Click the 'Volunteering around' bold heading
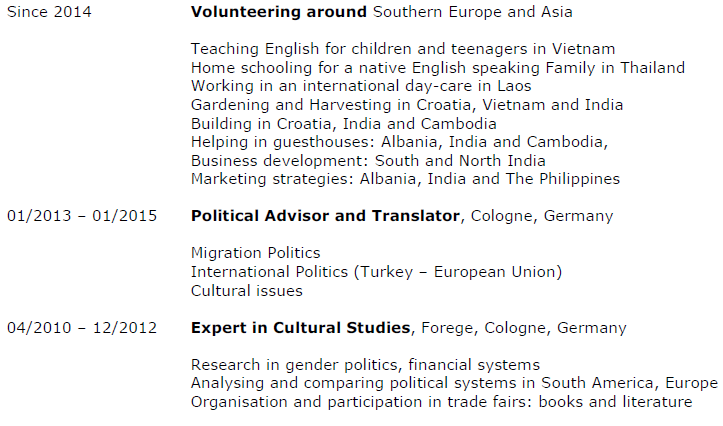 279,12
